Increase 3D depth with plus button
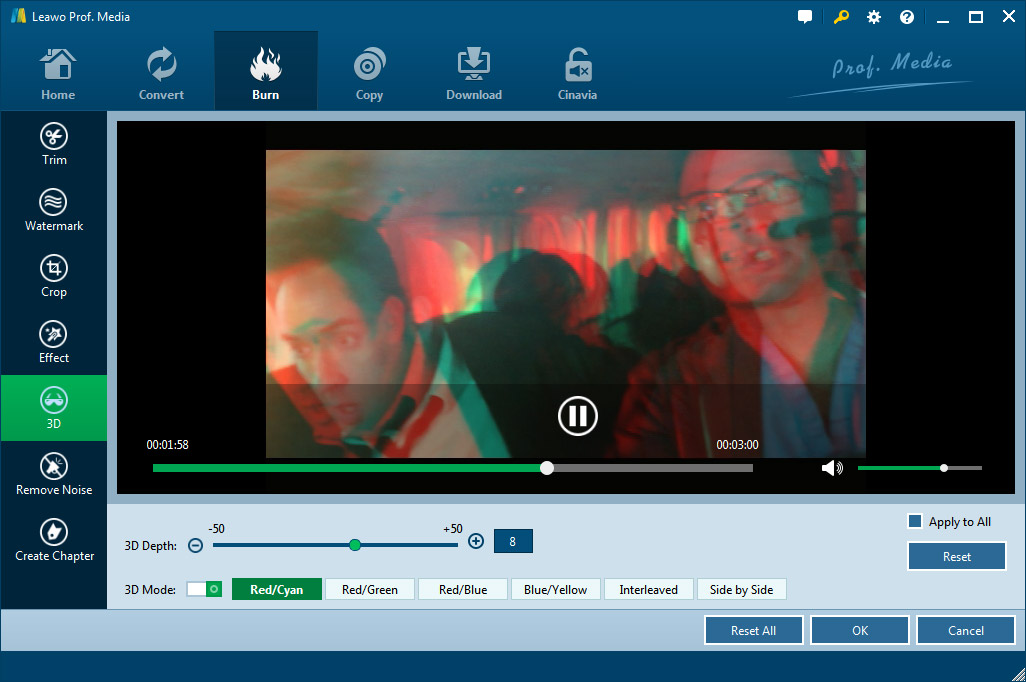 pos(476,541)
